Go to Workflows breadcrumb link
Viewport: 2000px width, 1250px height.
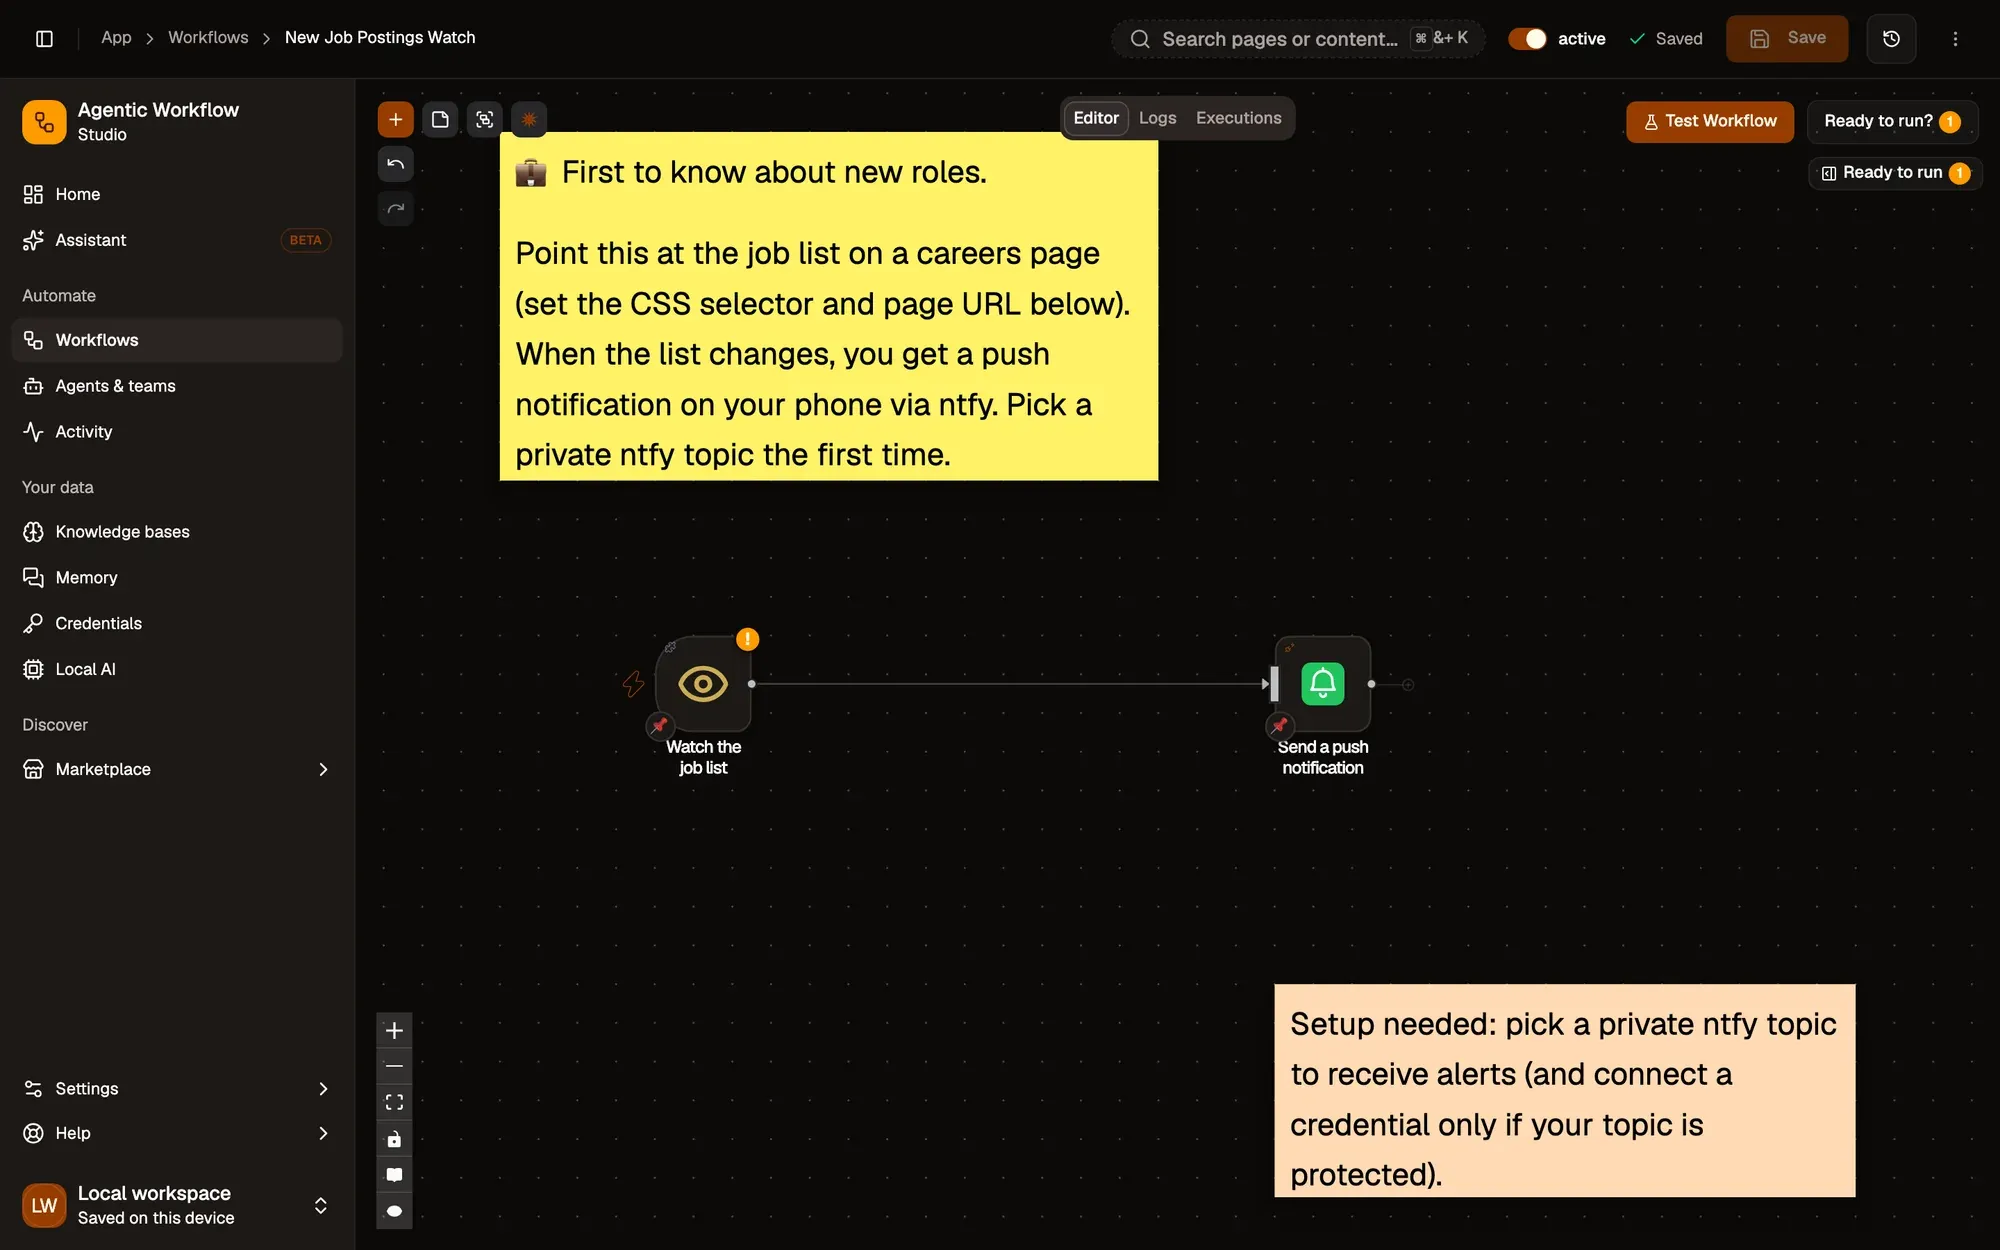208,38
